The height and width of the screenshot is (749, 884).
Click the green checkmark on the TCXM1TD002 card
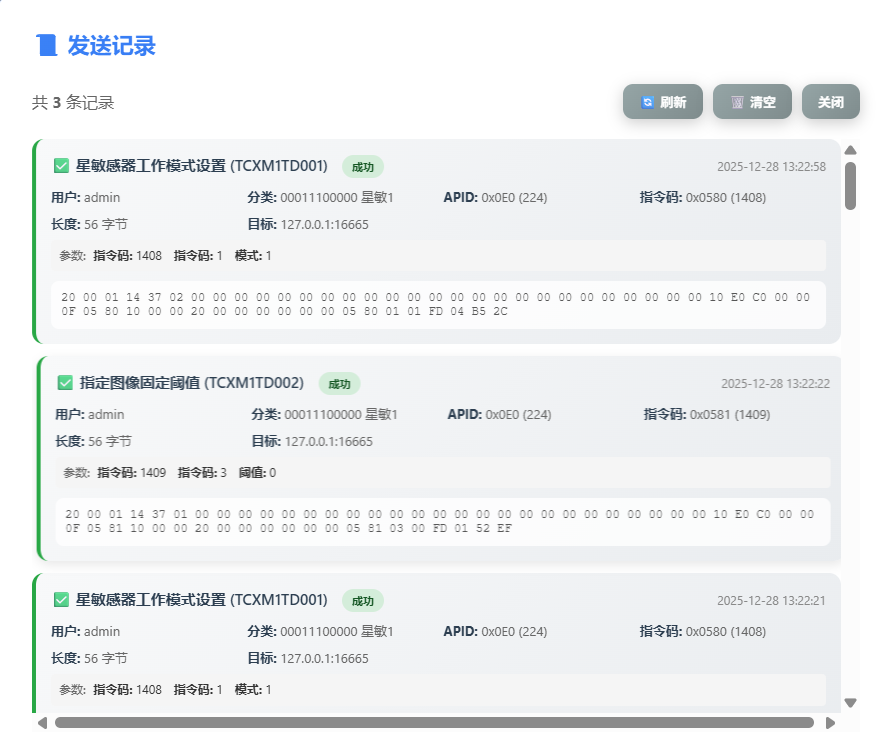point(62,383)
